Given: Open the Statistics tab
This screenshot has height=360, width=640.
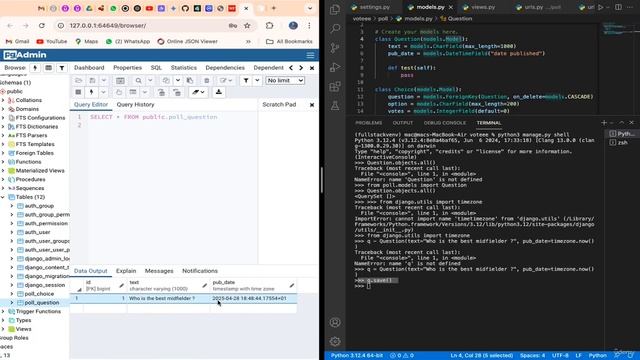Looking at the screenshot, I should 183,68.
